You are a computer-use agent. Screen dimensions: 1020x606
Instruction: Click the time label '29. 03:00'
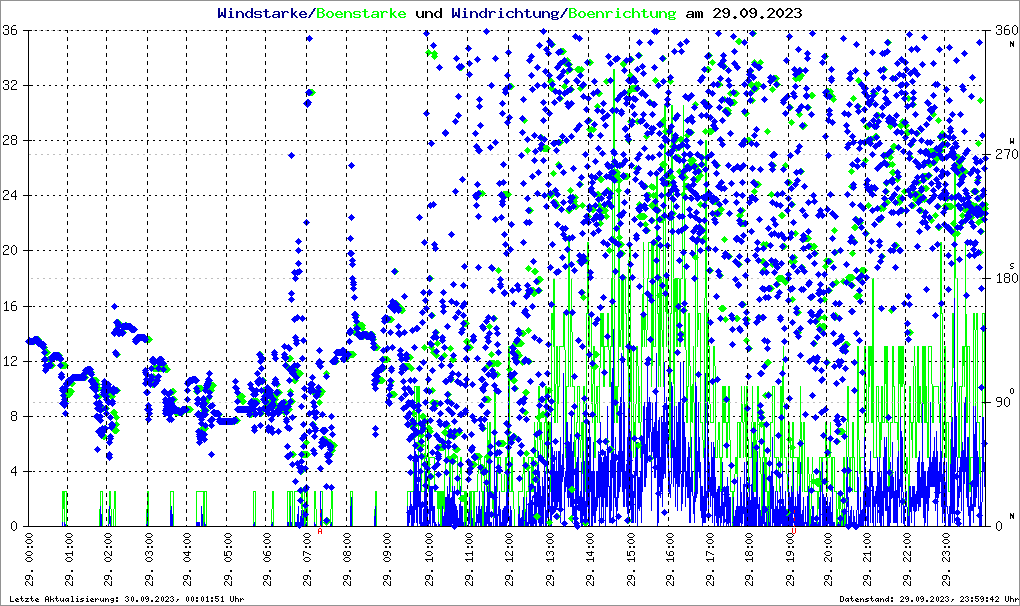click(x=149, y=560)
